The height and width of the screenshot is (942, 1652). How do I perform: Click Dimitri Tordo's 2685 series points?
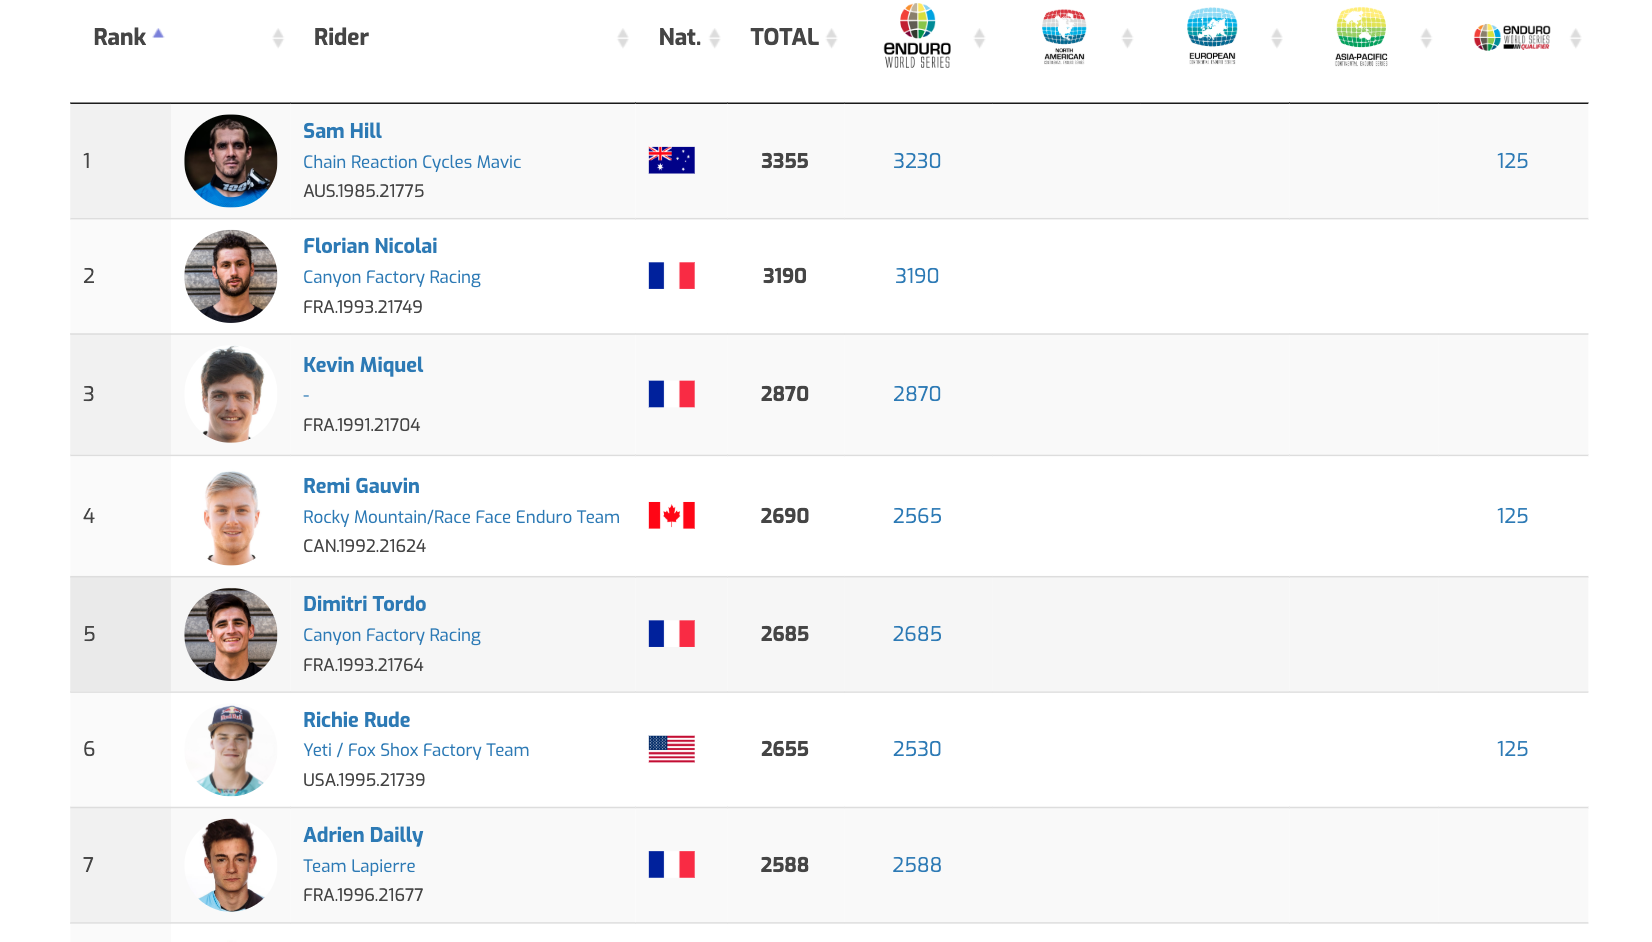coord(917,634)
